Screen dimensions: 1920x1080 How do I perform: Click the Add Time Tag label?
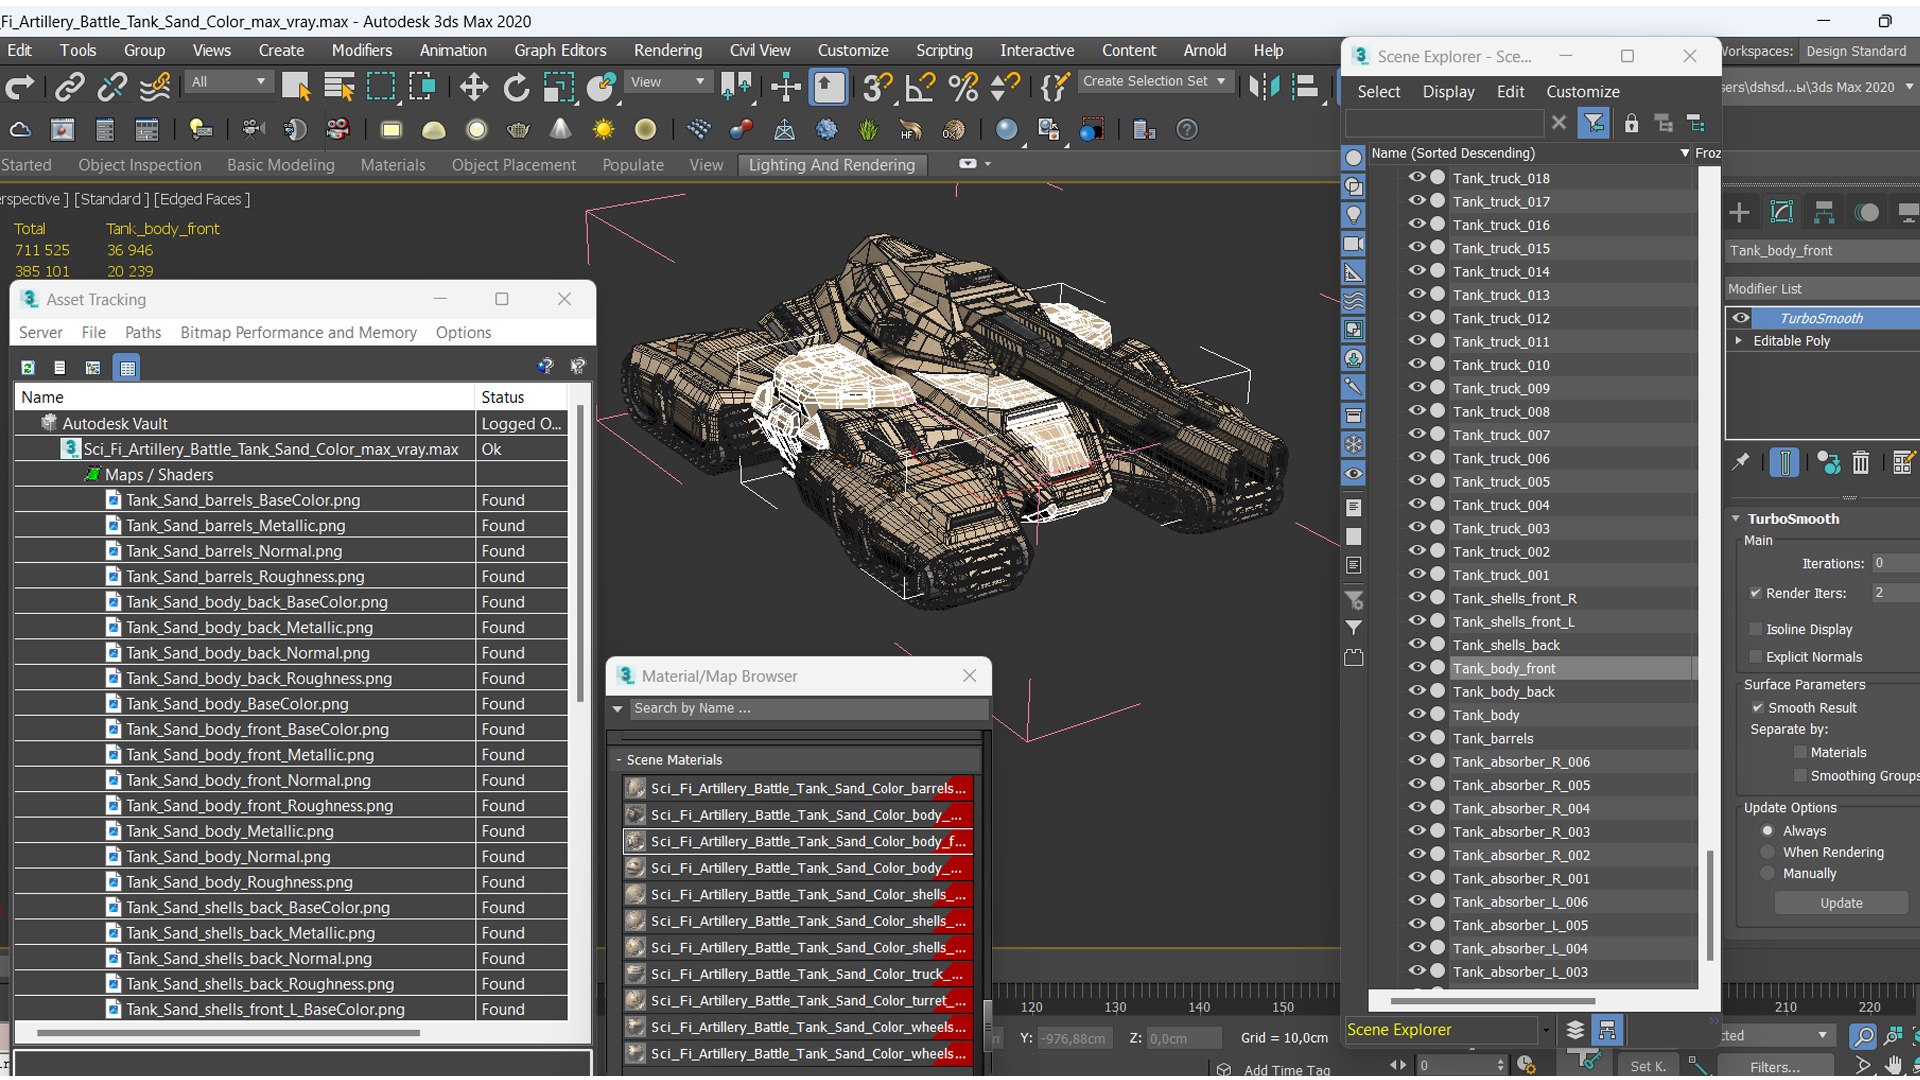pyautogui.click(x=1286, y=1070)
